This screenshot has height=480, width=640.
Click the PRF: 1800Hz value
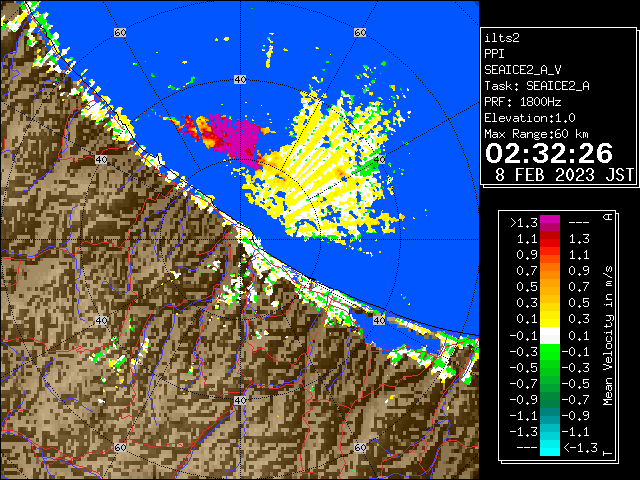click(522, 102)
